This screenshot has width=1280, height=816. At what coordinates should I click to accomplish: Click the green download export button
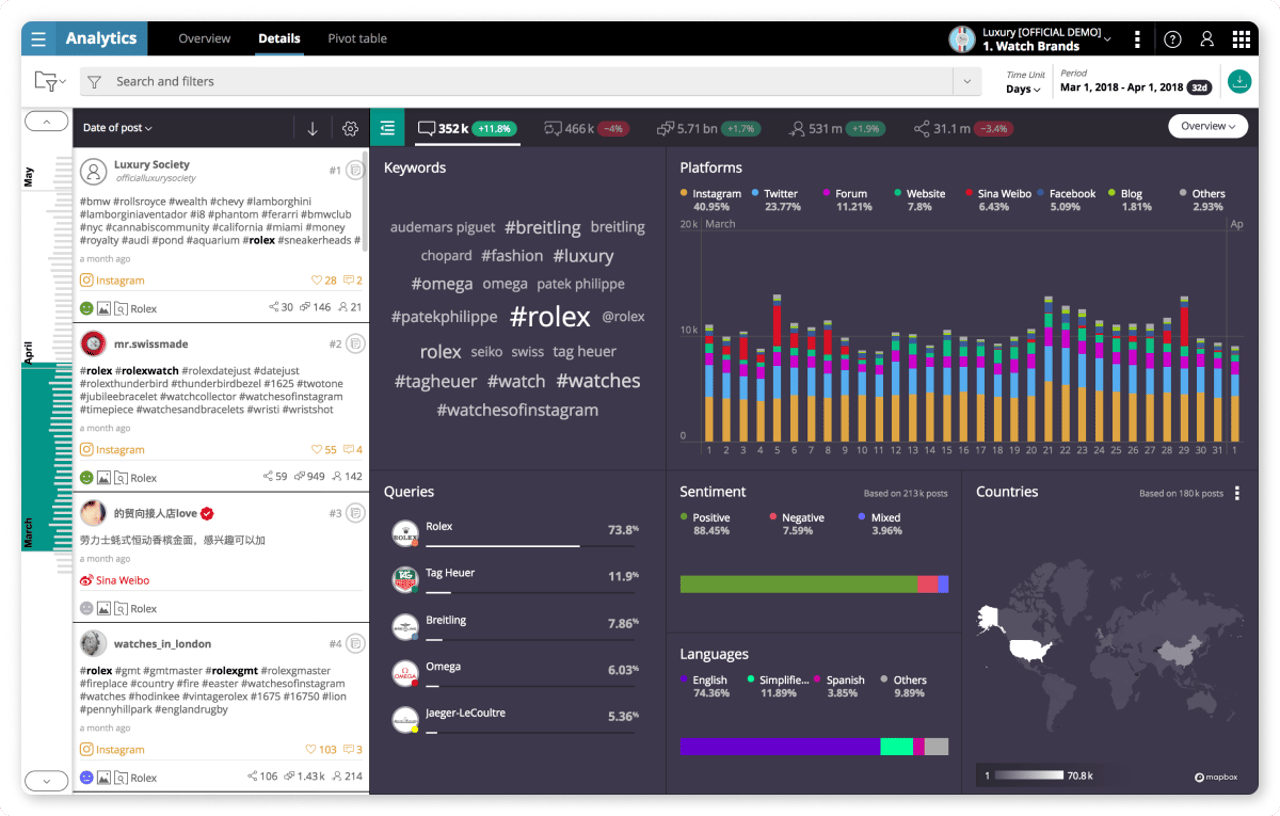point(1239,82)
